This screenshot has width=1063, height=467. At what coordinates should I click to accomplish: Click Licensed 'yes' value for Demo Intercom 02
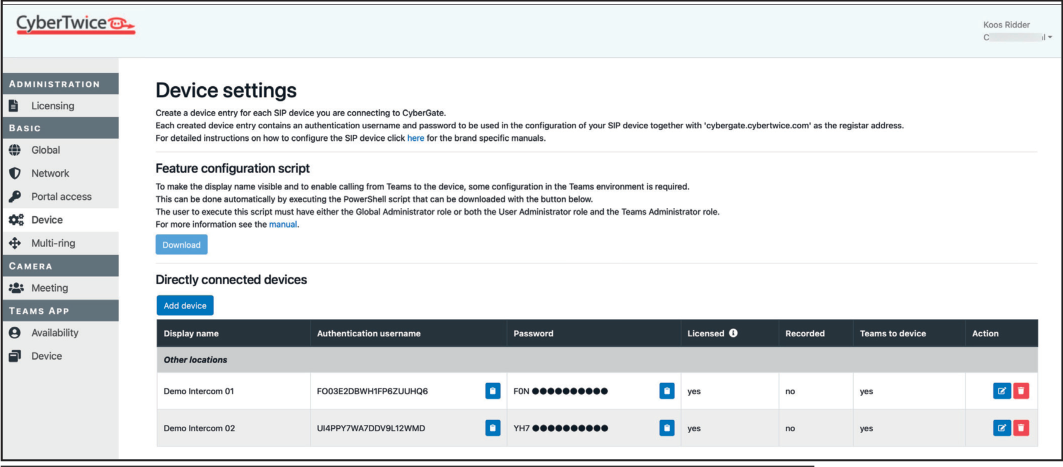coord(694,428)
